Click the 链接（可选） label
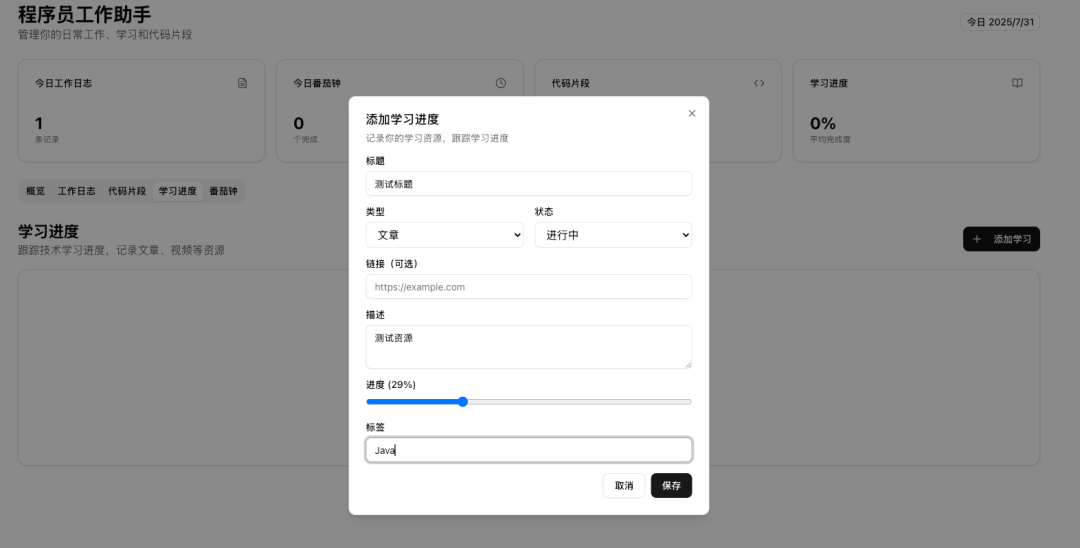Screen dimensions: 1080x548 (392, 264)
